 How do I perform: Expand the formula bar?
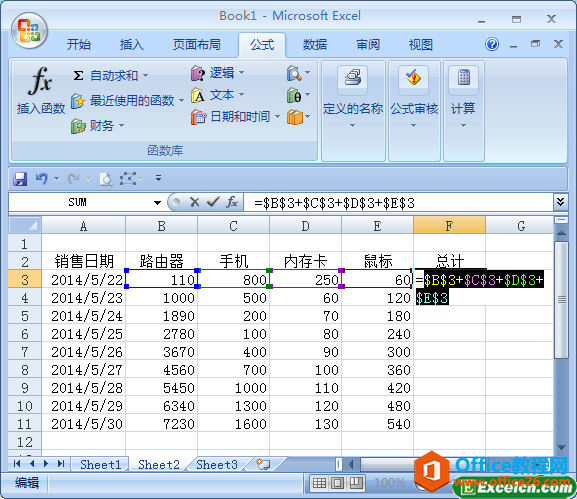[x=560, y=202]
